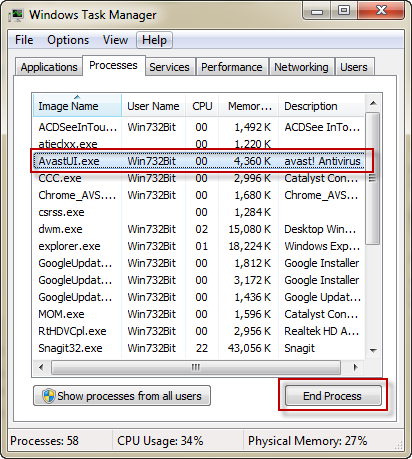This screenshot has height=459, width=412.
Task: Sort by the Image Name column header
Action: (77, 106)
